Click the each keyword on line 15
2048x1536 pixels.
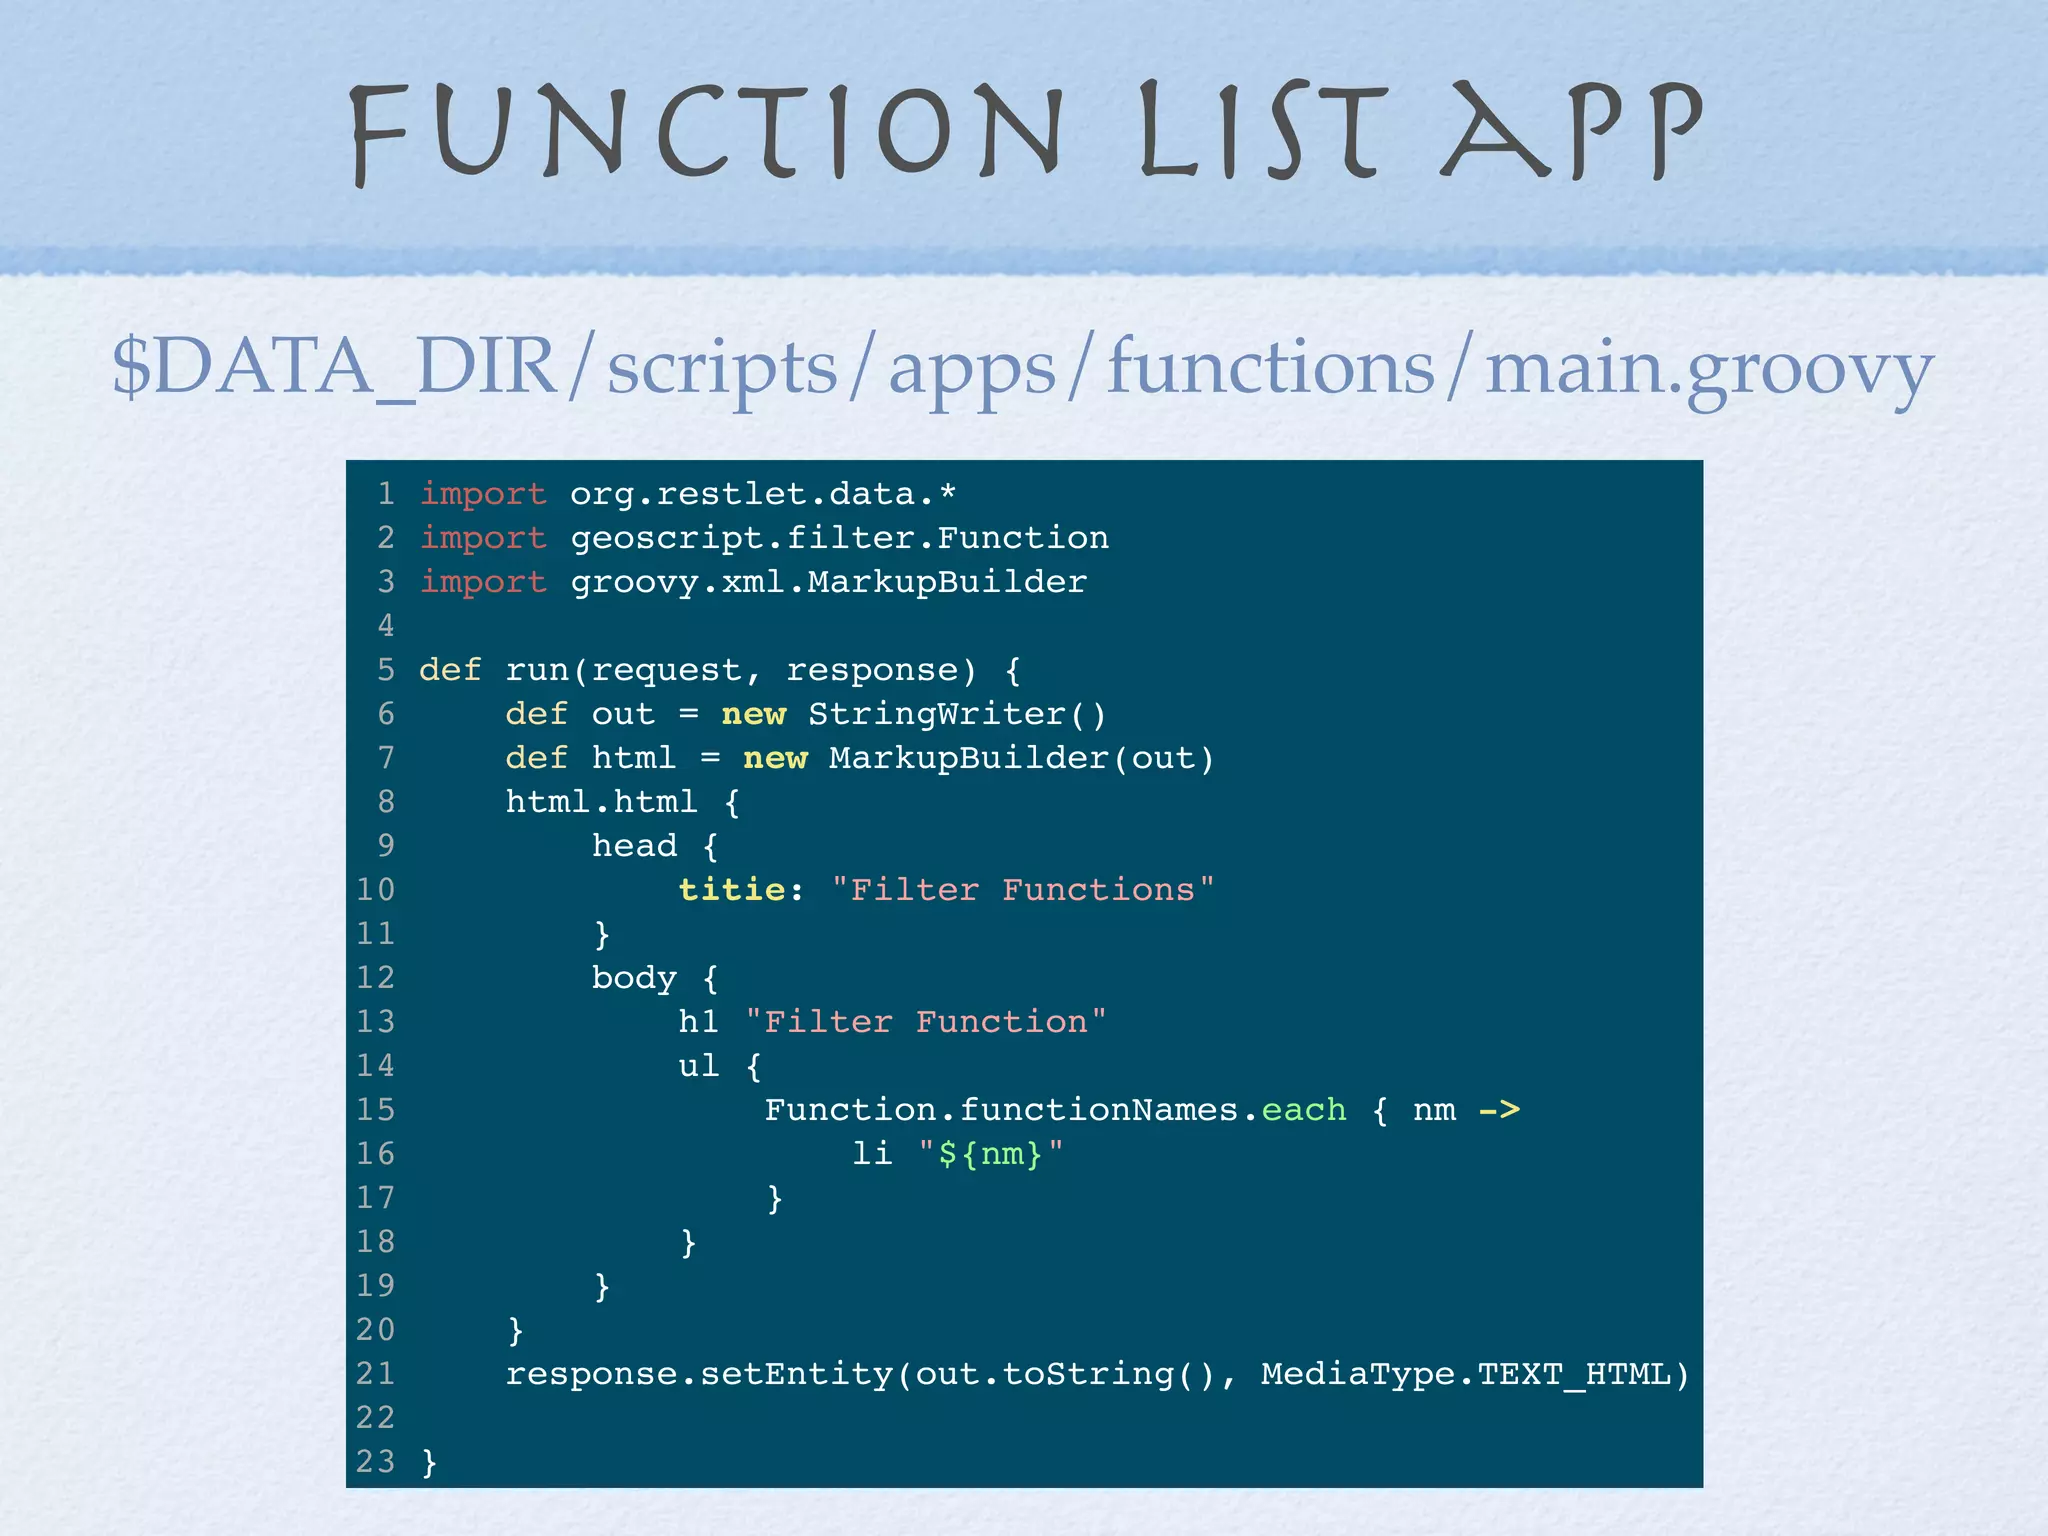tap(1303, 1110)
